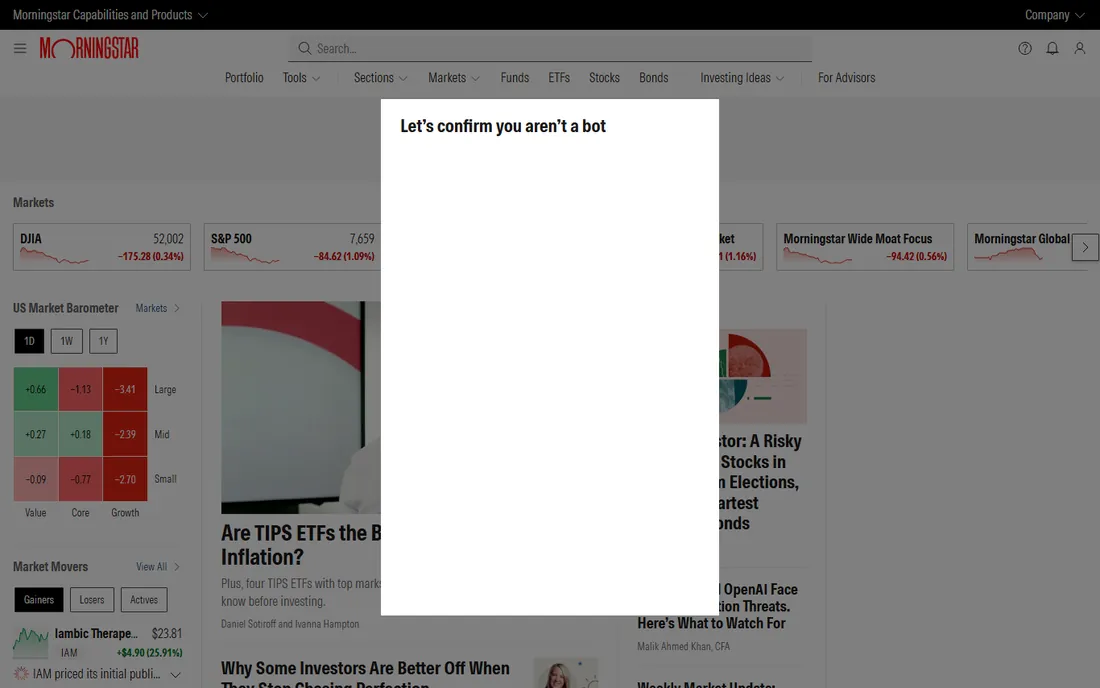Select the Losers tab
Viewport: 1100px width, 688px height.
click(x=91, y=600)
